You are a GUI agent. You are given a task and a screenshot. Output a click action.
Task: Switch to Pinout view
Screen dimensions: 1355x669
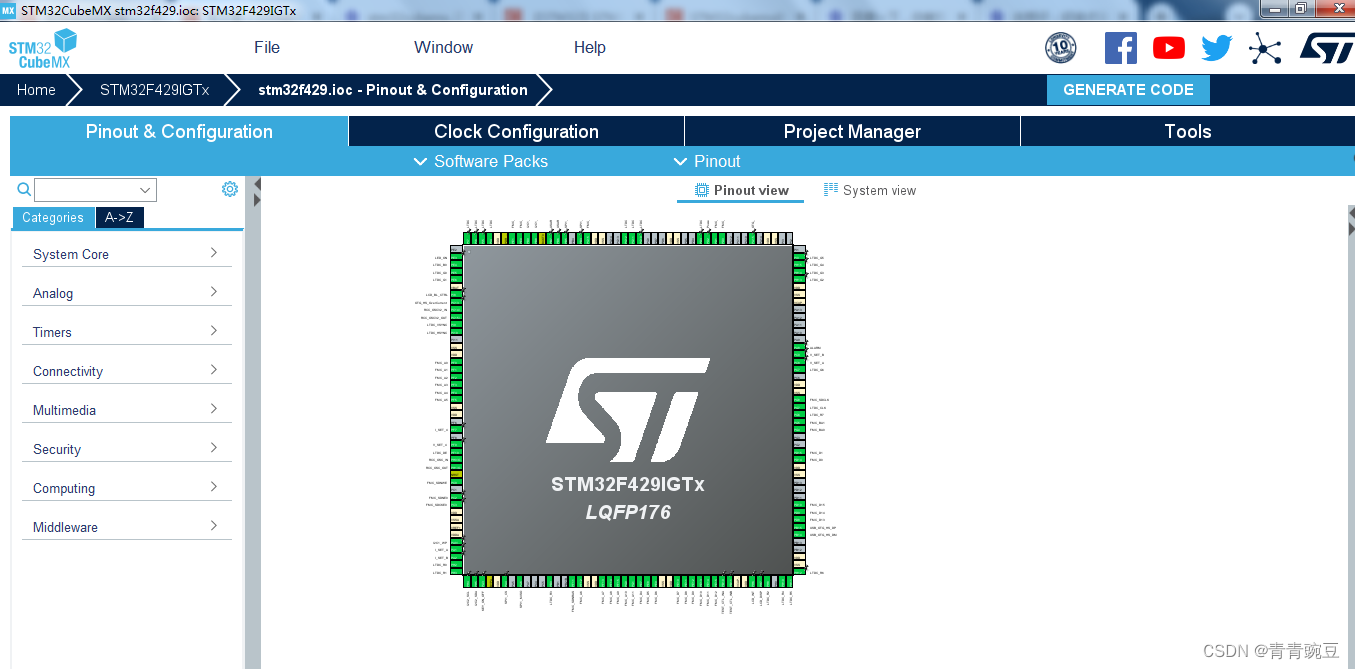coord(741,190)
